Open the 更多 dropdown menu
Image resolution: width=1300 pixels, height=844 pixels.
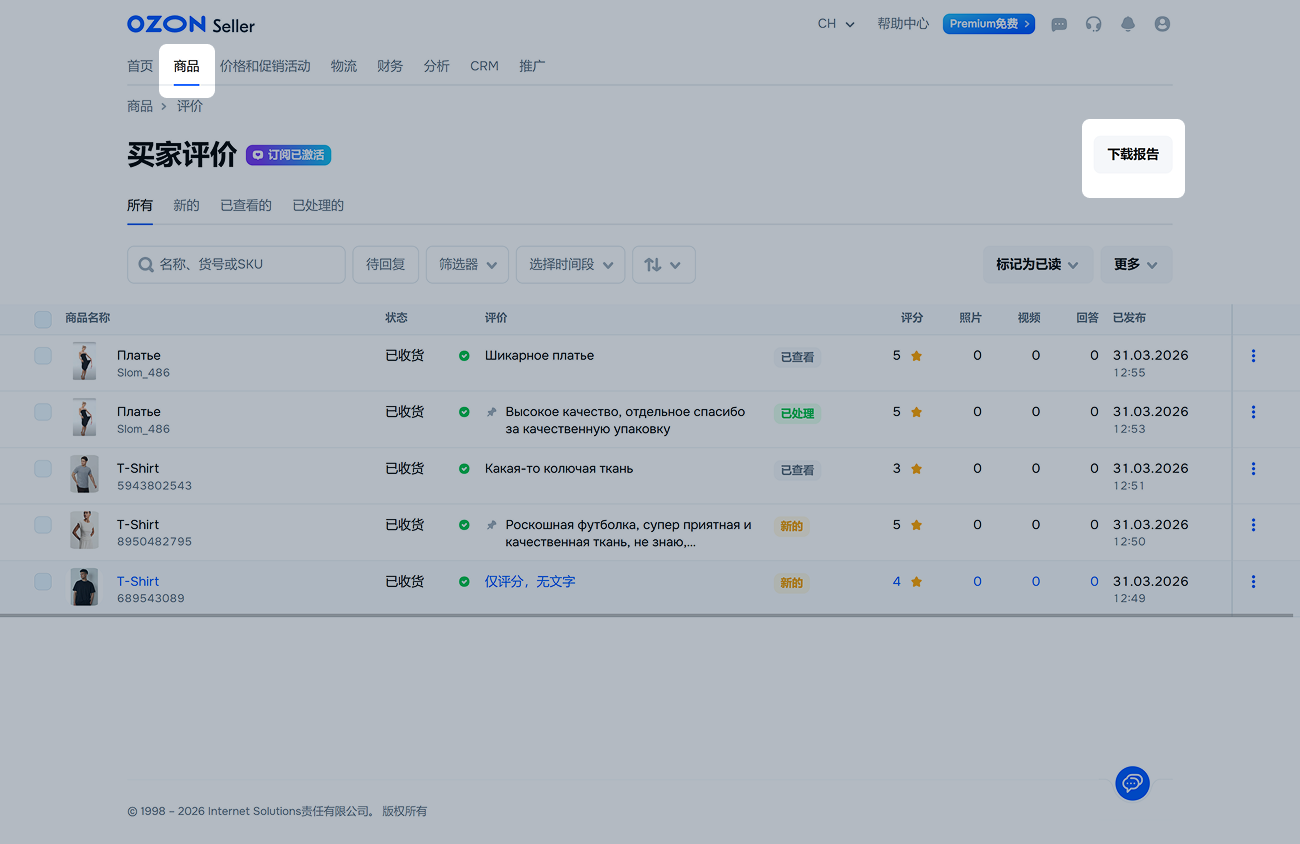(1135, 265)
